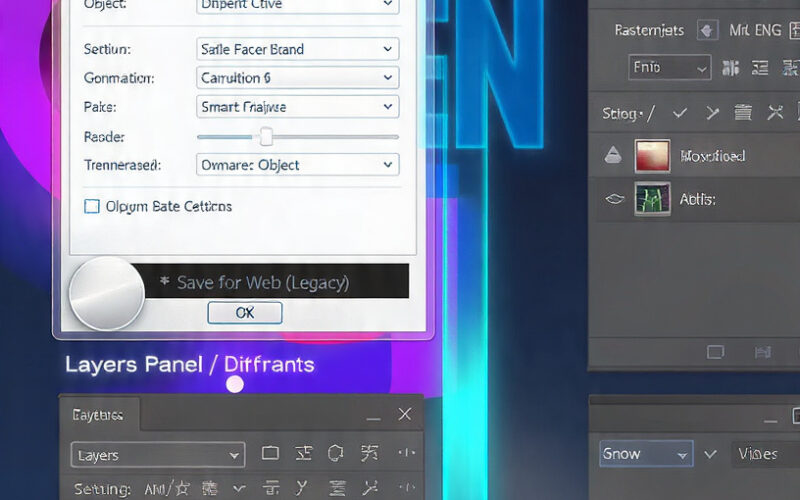This screenshot has width=800, height=500.
Task: Click the Adtis: layer name
Action: [x=697, y=199]
